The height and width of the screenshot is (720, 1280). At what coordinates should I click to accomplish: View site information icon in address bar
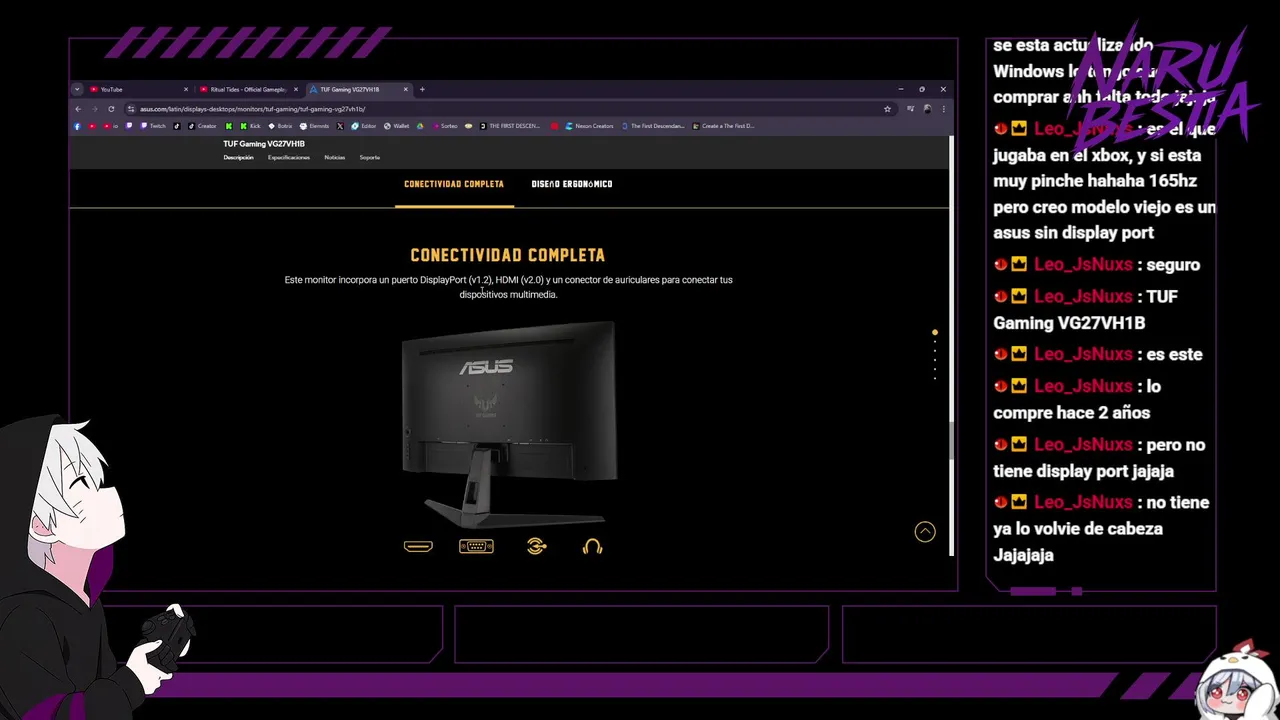[131, 109]
